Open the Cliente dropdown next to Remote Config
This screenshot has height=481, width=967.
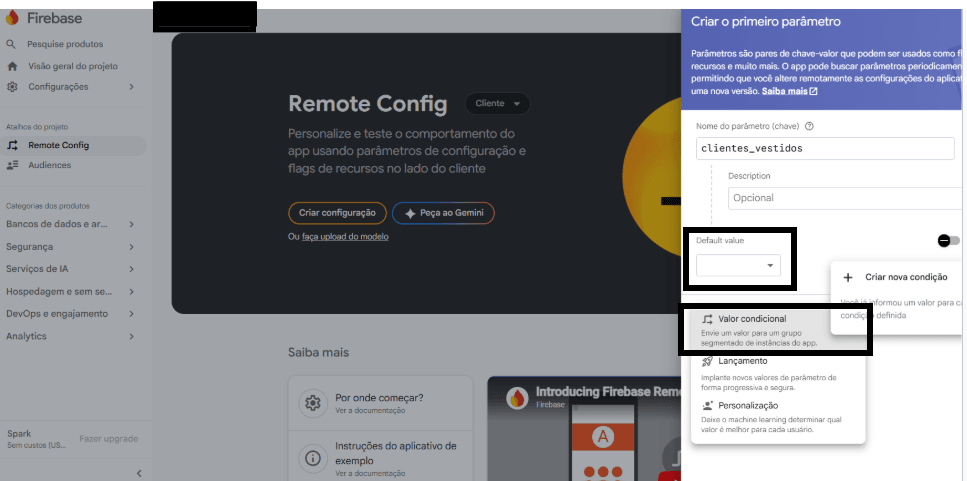tap(498, 104)
